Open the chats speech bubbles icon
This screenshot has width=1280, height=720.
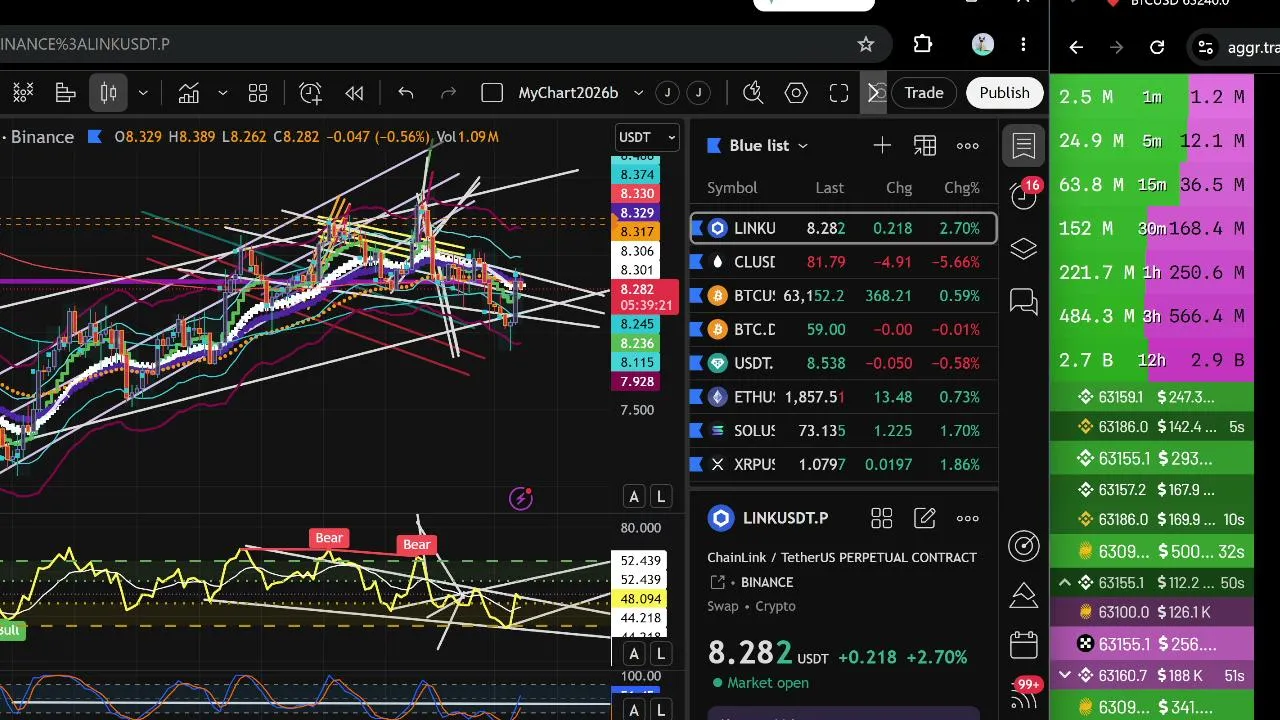tap(1024, 301)
